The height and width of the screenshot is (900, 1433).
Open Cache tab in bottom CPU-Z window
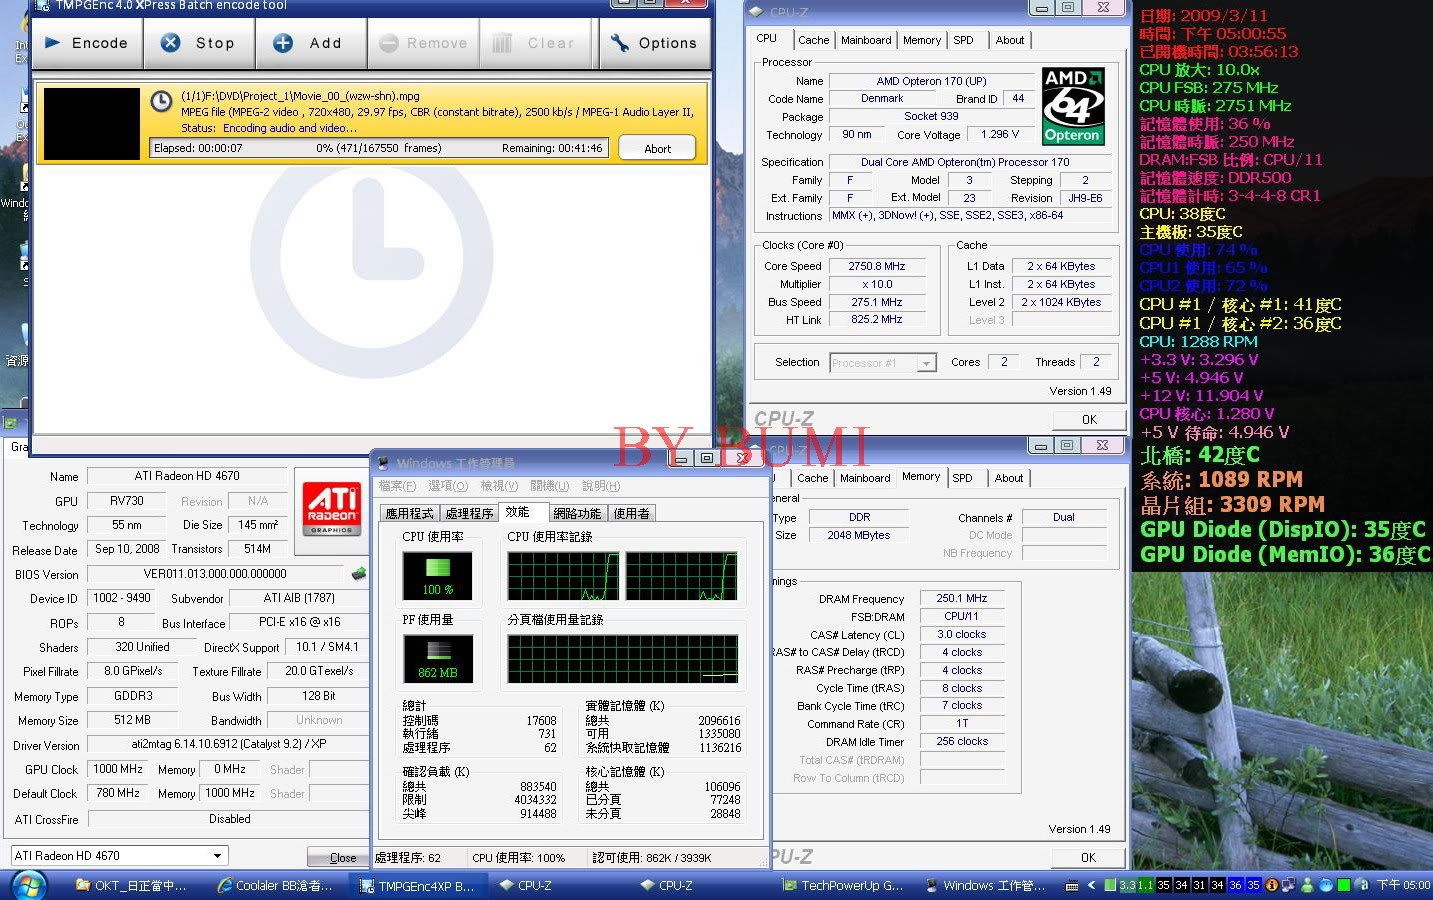[x=812, y=478]
